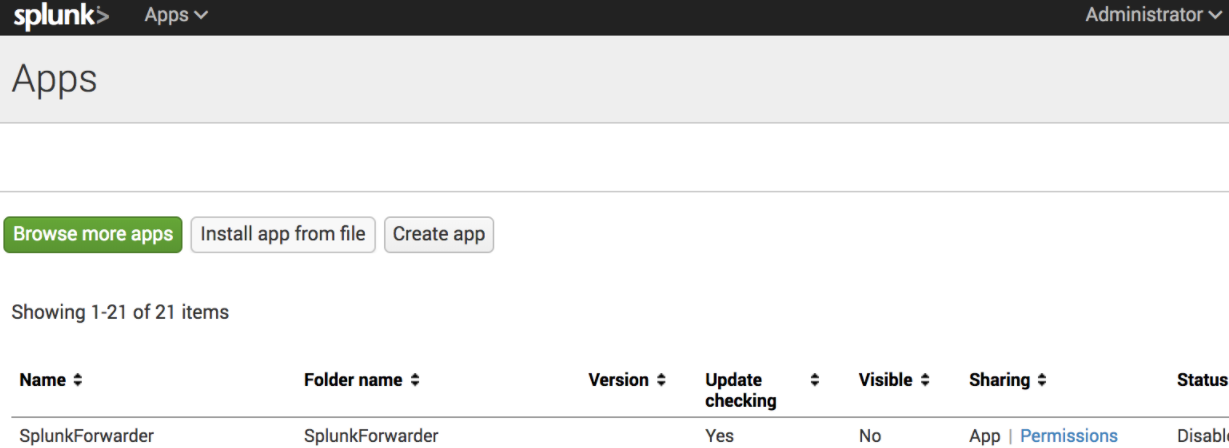Click the Apps page heading
The width and height of the screenshot is (1229, 448).
click(x=54, y=79)
